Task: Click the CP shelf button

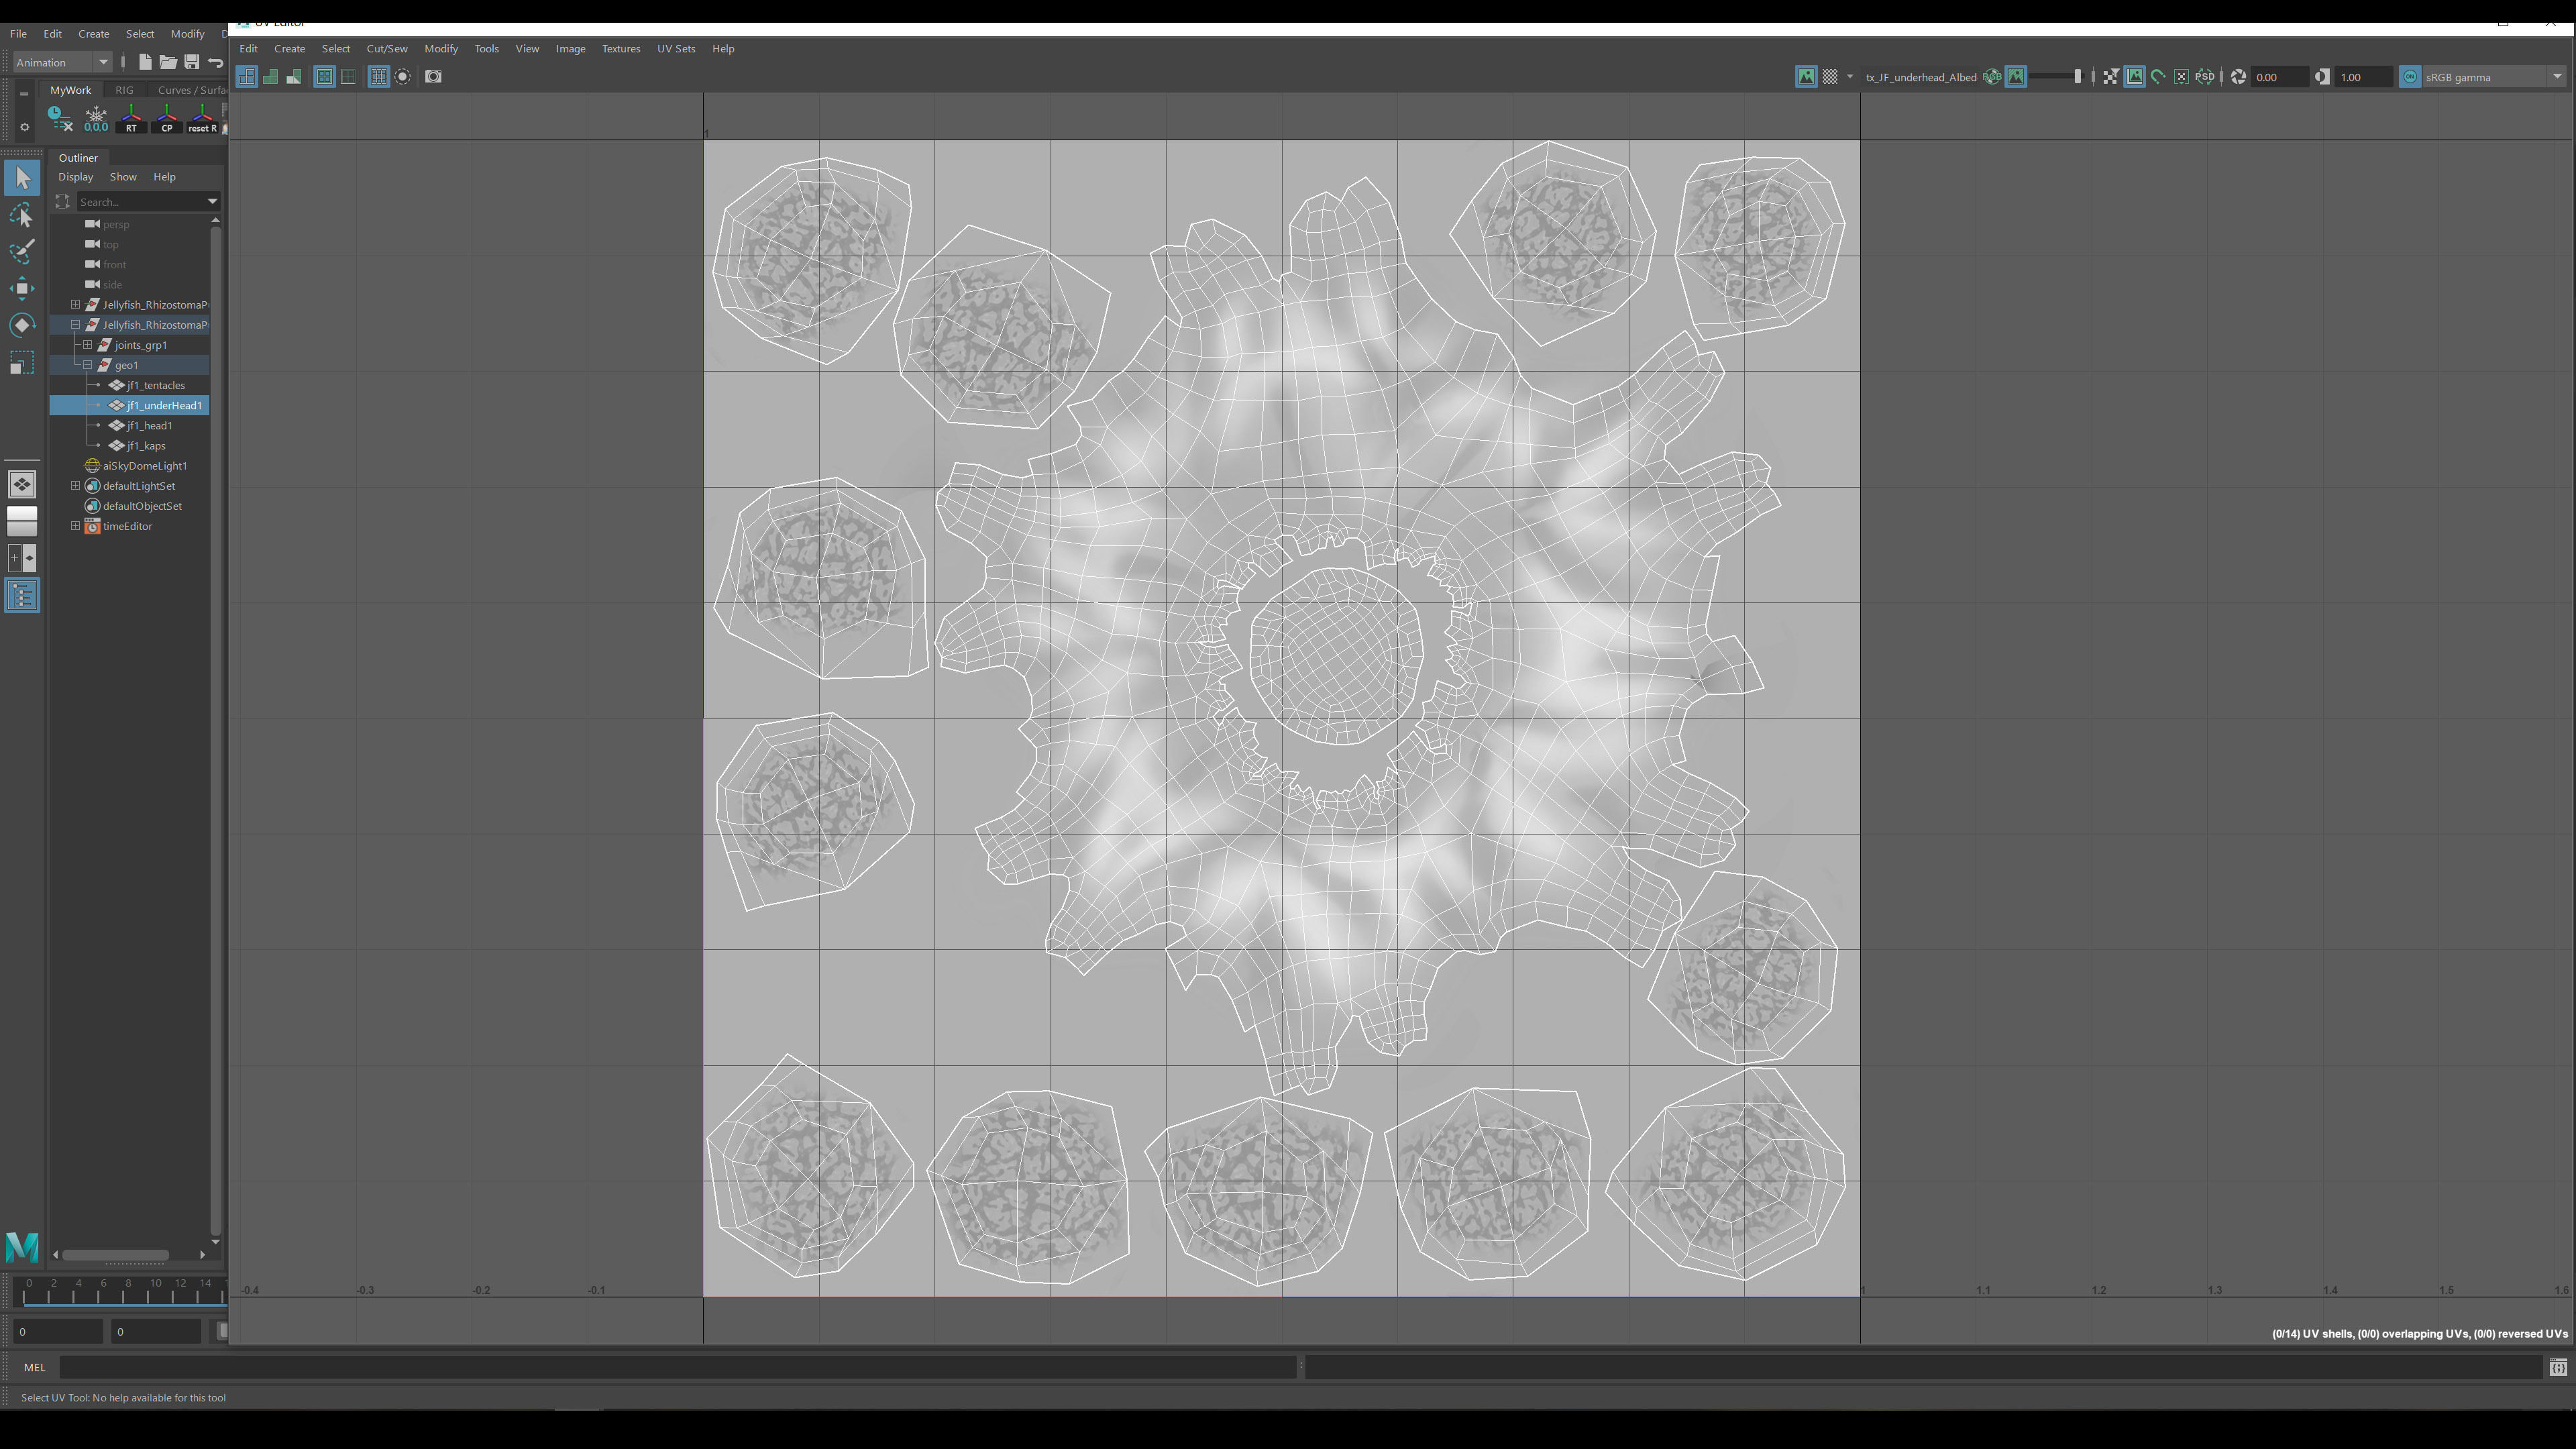Action: [167, 119]
